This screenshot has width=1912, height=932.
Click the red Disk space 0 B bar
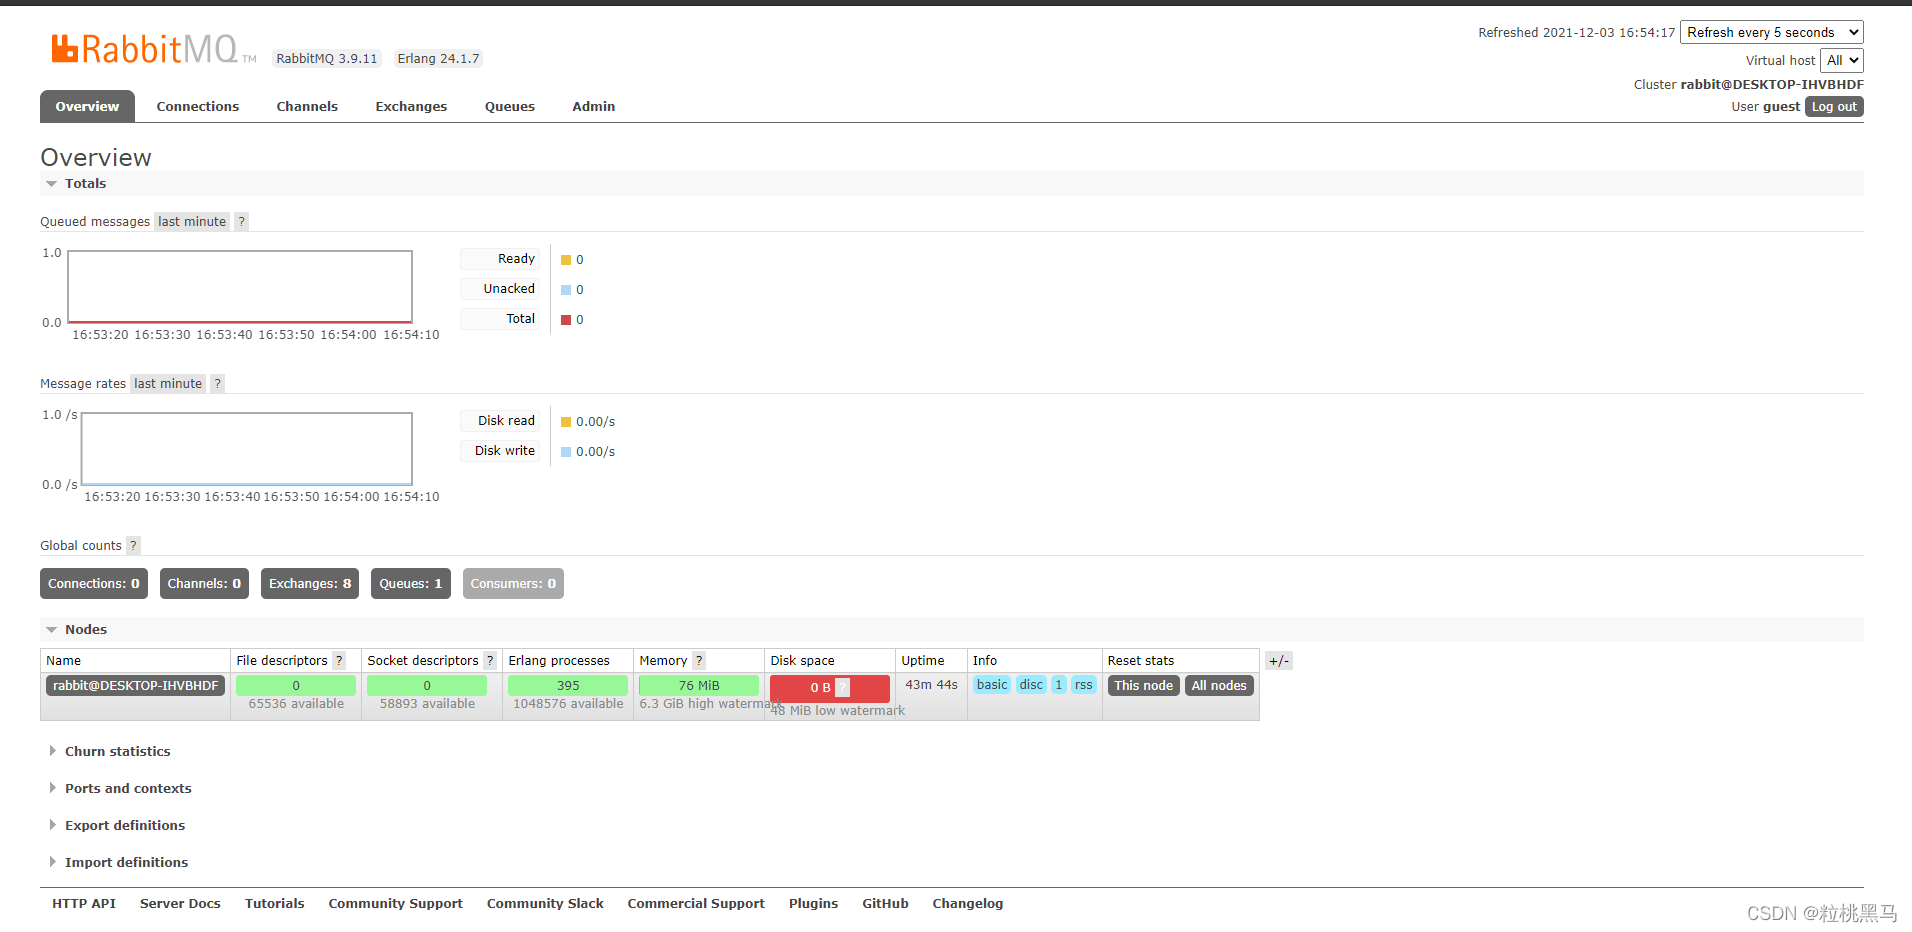point(830,688)
